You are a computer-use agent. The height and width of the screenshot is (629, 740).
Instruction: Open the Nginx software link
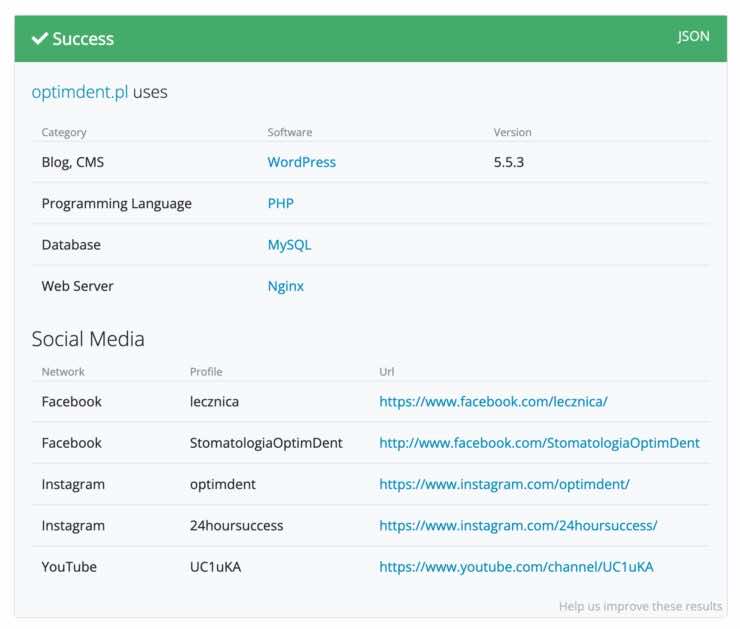tap(286, 286)
